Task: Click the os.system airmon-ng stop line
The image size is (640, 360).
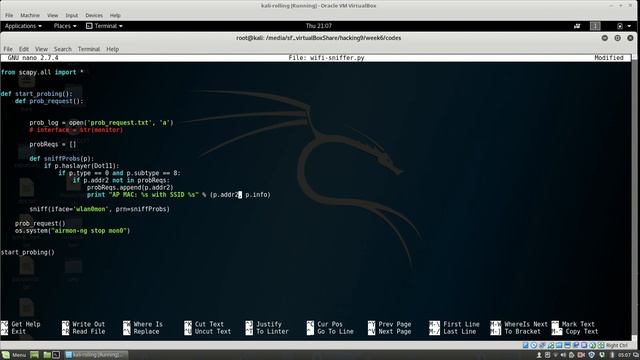Action: 73,231
